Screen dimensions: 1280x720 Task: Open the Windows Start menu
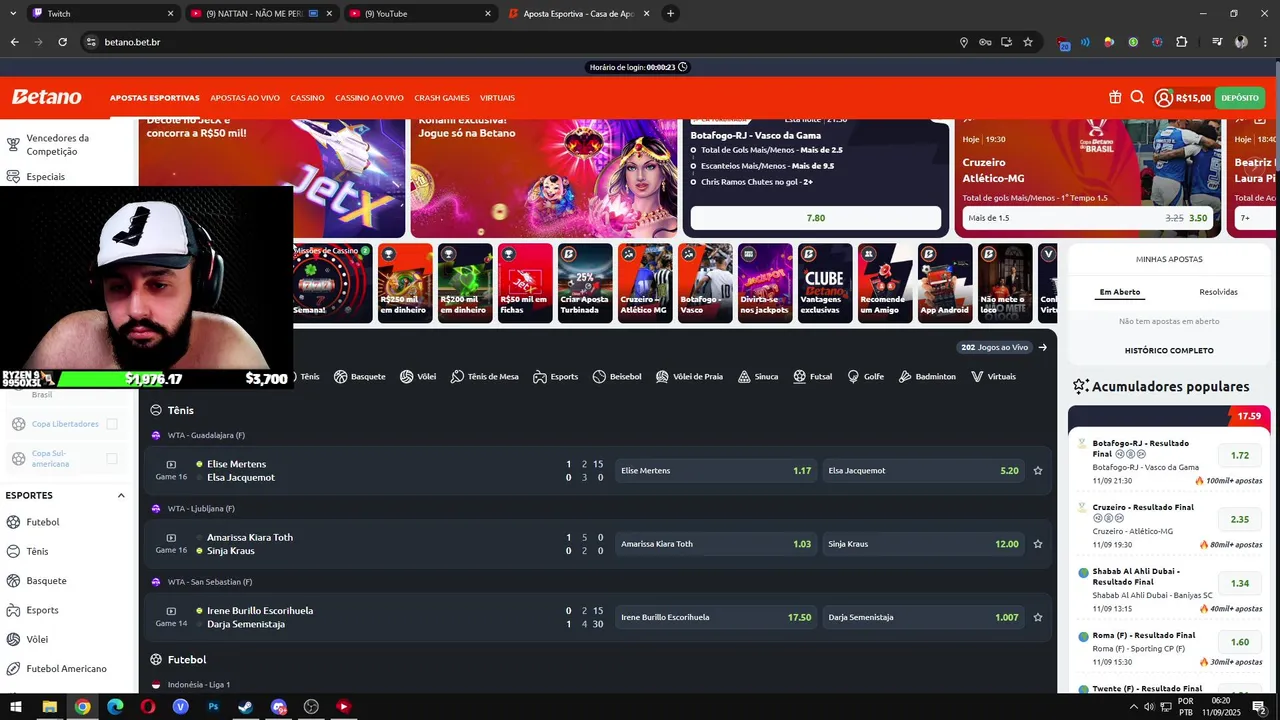16,706
